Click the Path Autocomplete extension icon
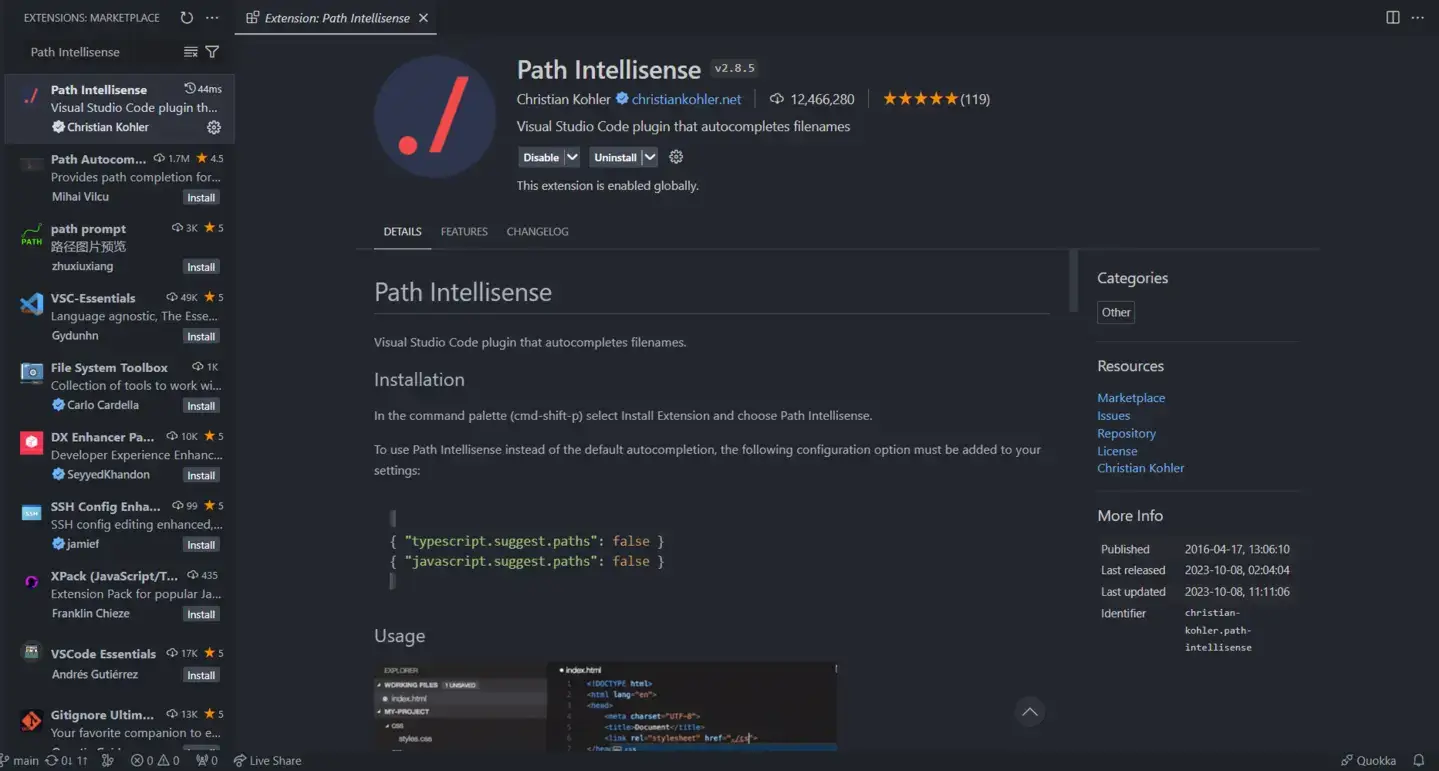This screenshot has width=1439, height=771. (x=32, y=163)
